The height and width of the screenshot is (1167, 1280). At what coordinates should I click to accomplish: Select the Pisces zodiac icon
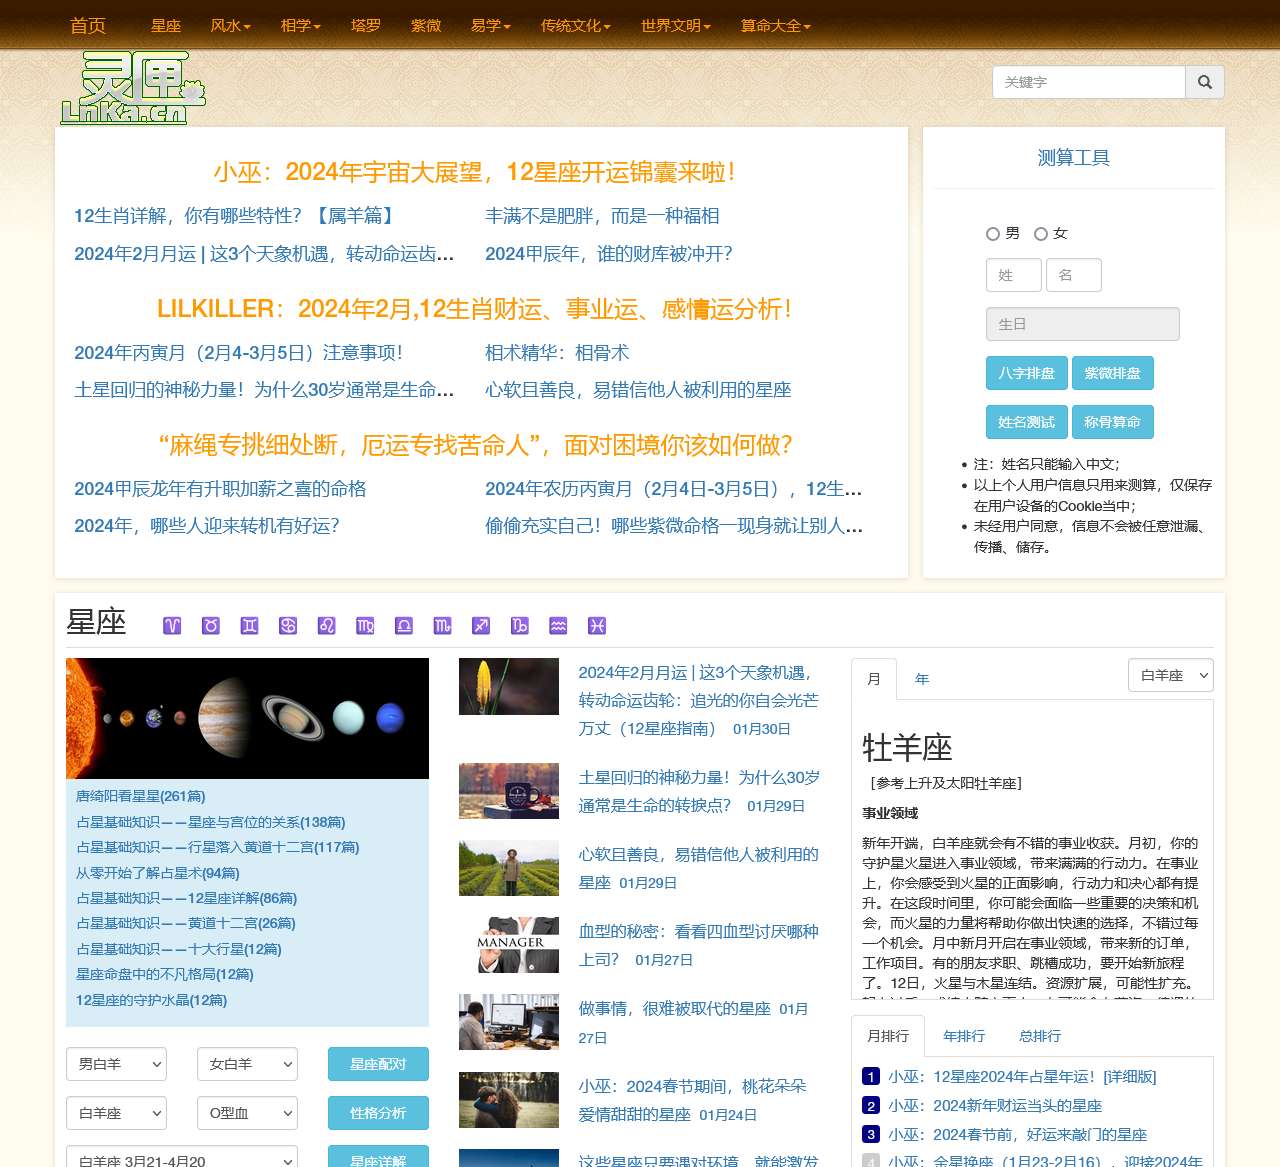pyautogui.click(x=597, y=625)
